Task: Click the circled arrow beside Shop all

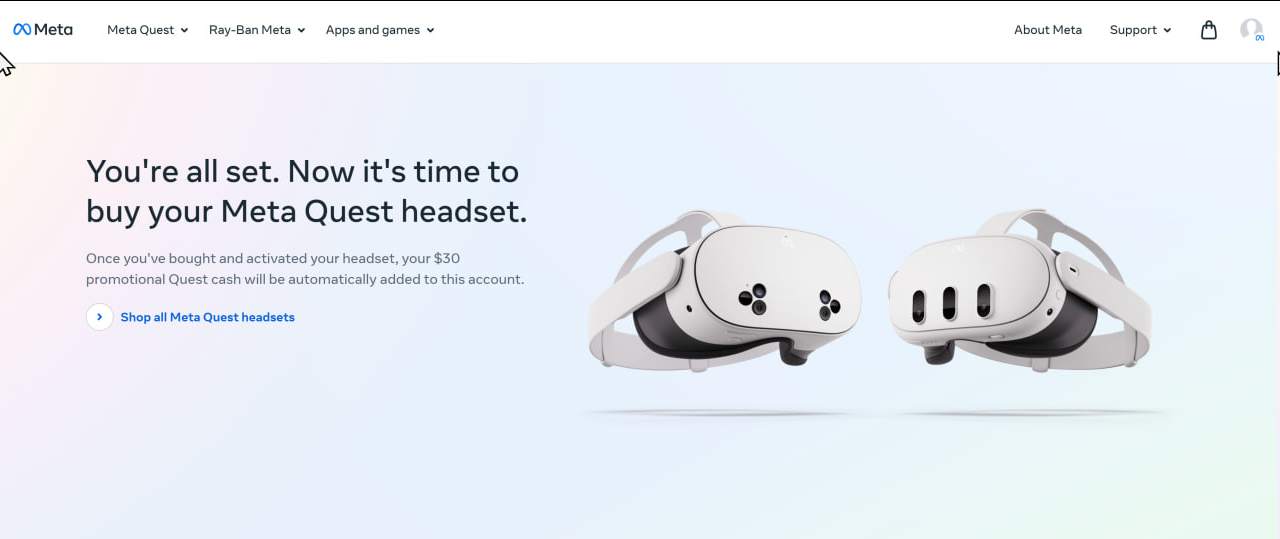Action: (99, 317)
